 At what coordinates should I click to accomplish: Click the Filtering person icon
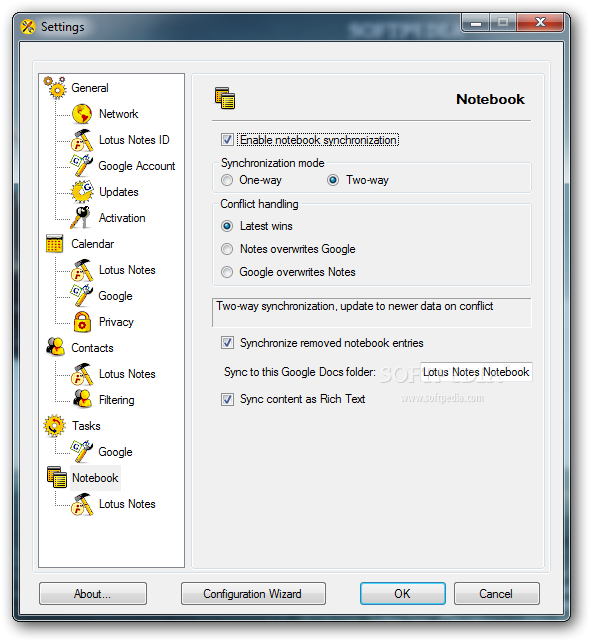[82, 399]
